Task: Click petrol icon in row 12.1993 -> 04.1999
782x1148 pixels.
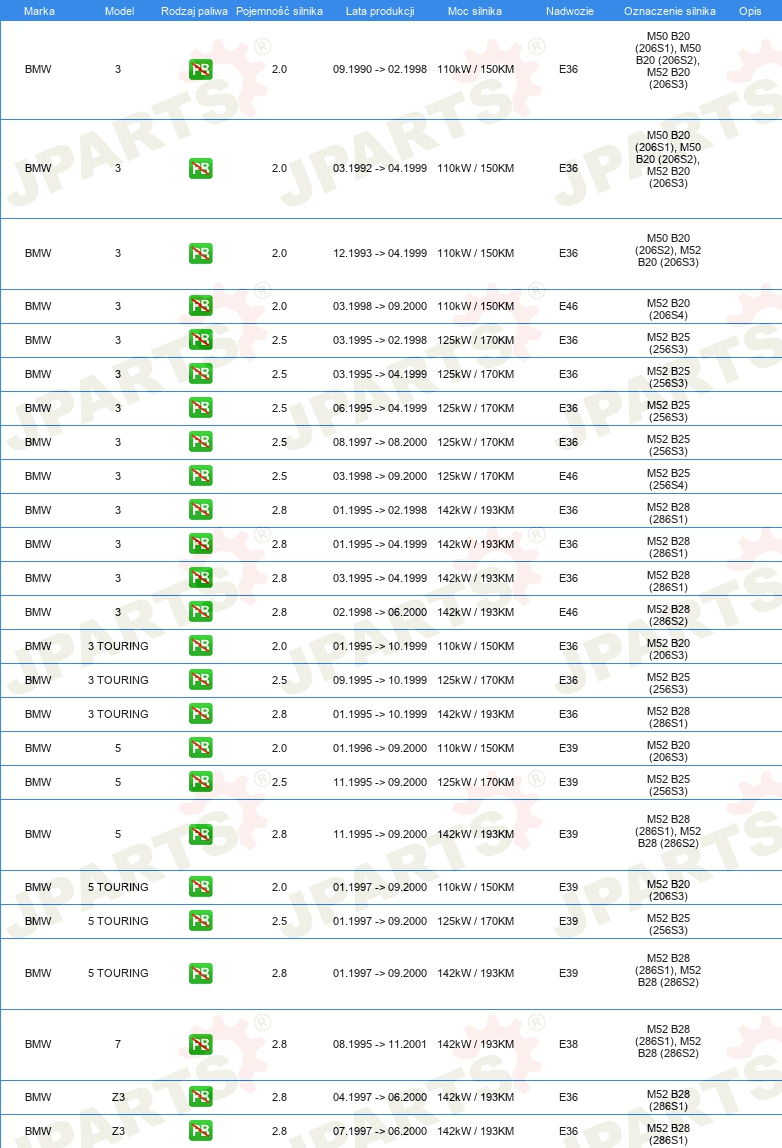Action: point(201,253)
